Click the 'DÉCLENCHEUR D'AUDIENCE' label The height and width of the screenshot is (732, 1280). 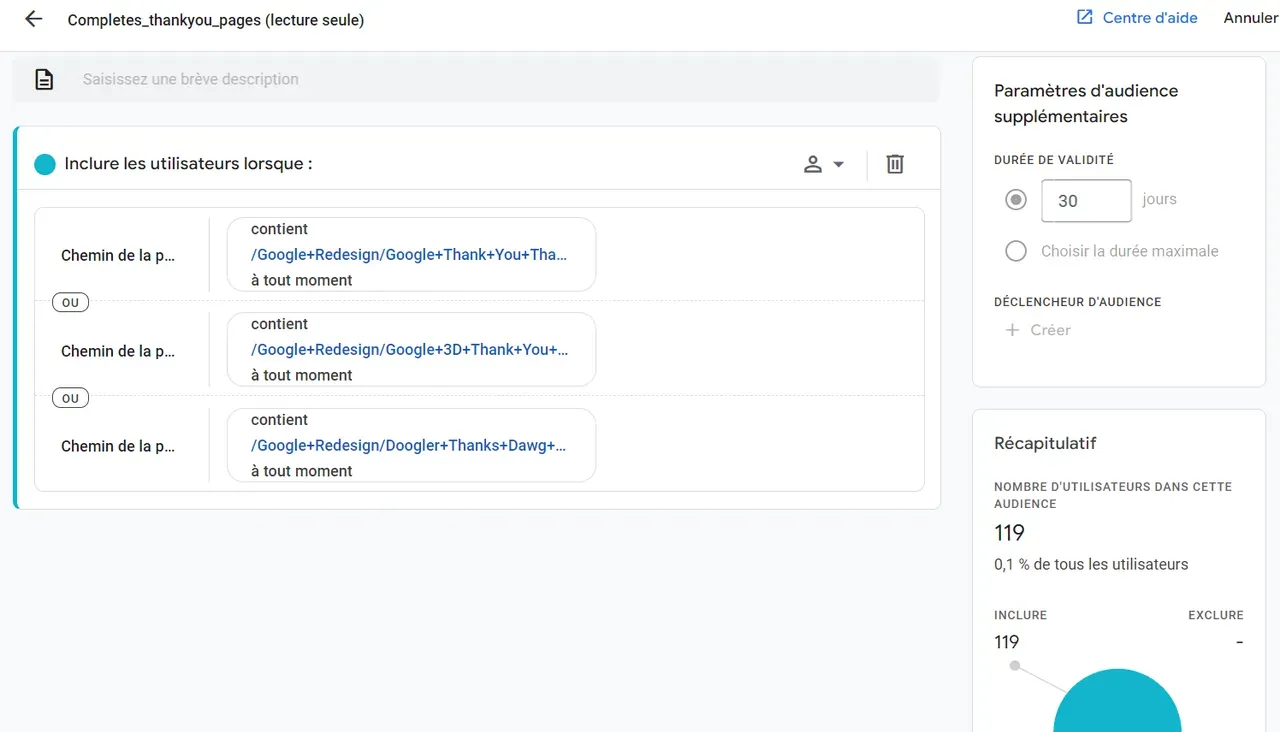[1077, 302]
